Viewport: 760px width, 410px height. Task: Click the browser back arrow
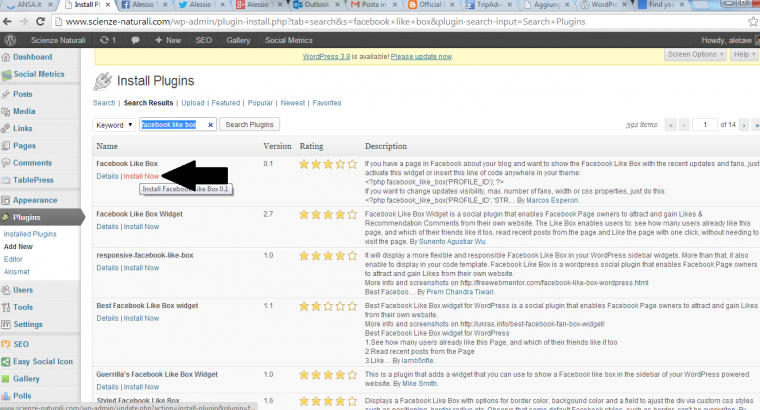point(7,22)
